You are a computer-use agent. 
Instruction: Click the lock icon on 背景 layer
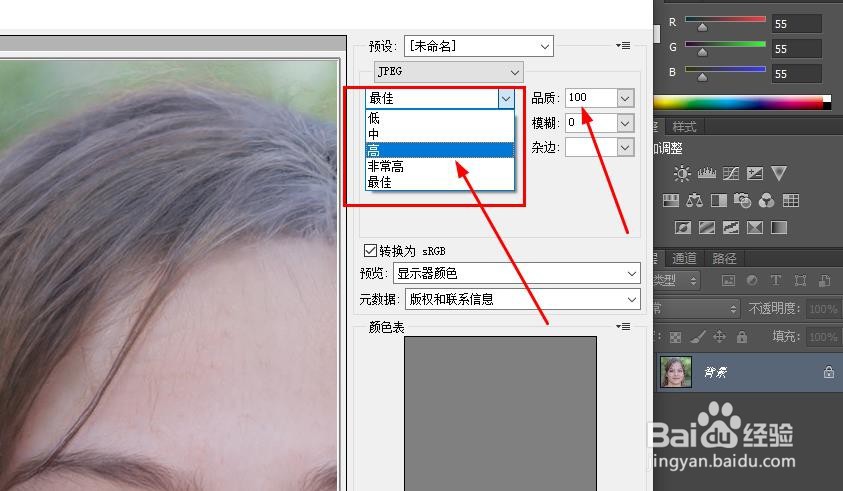828,372
